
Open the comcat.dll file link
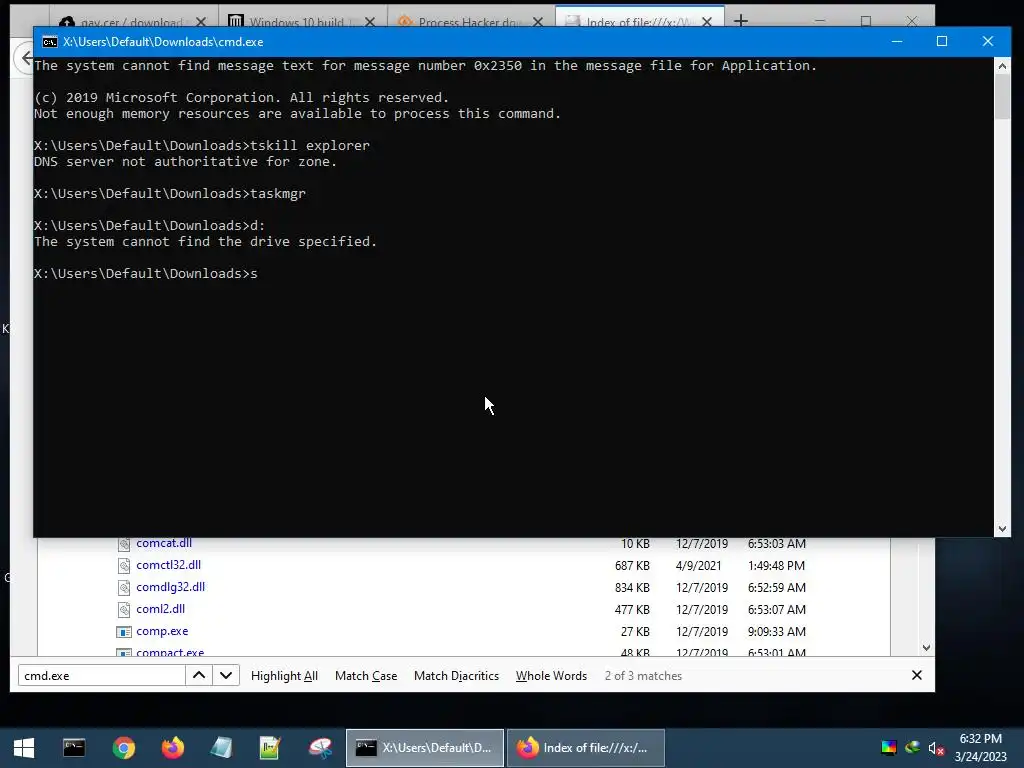(164, 543)
